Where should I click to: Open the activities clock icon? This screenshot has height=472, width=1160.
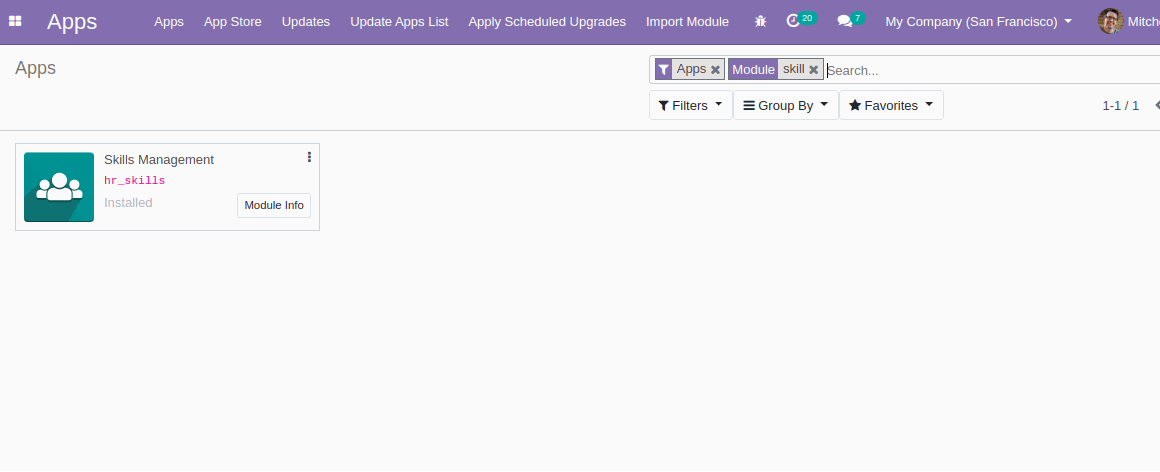coord(793,21)
